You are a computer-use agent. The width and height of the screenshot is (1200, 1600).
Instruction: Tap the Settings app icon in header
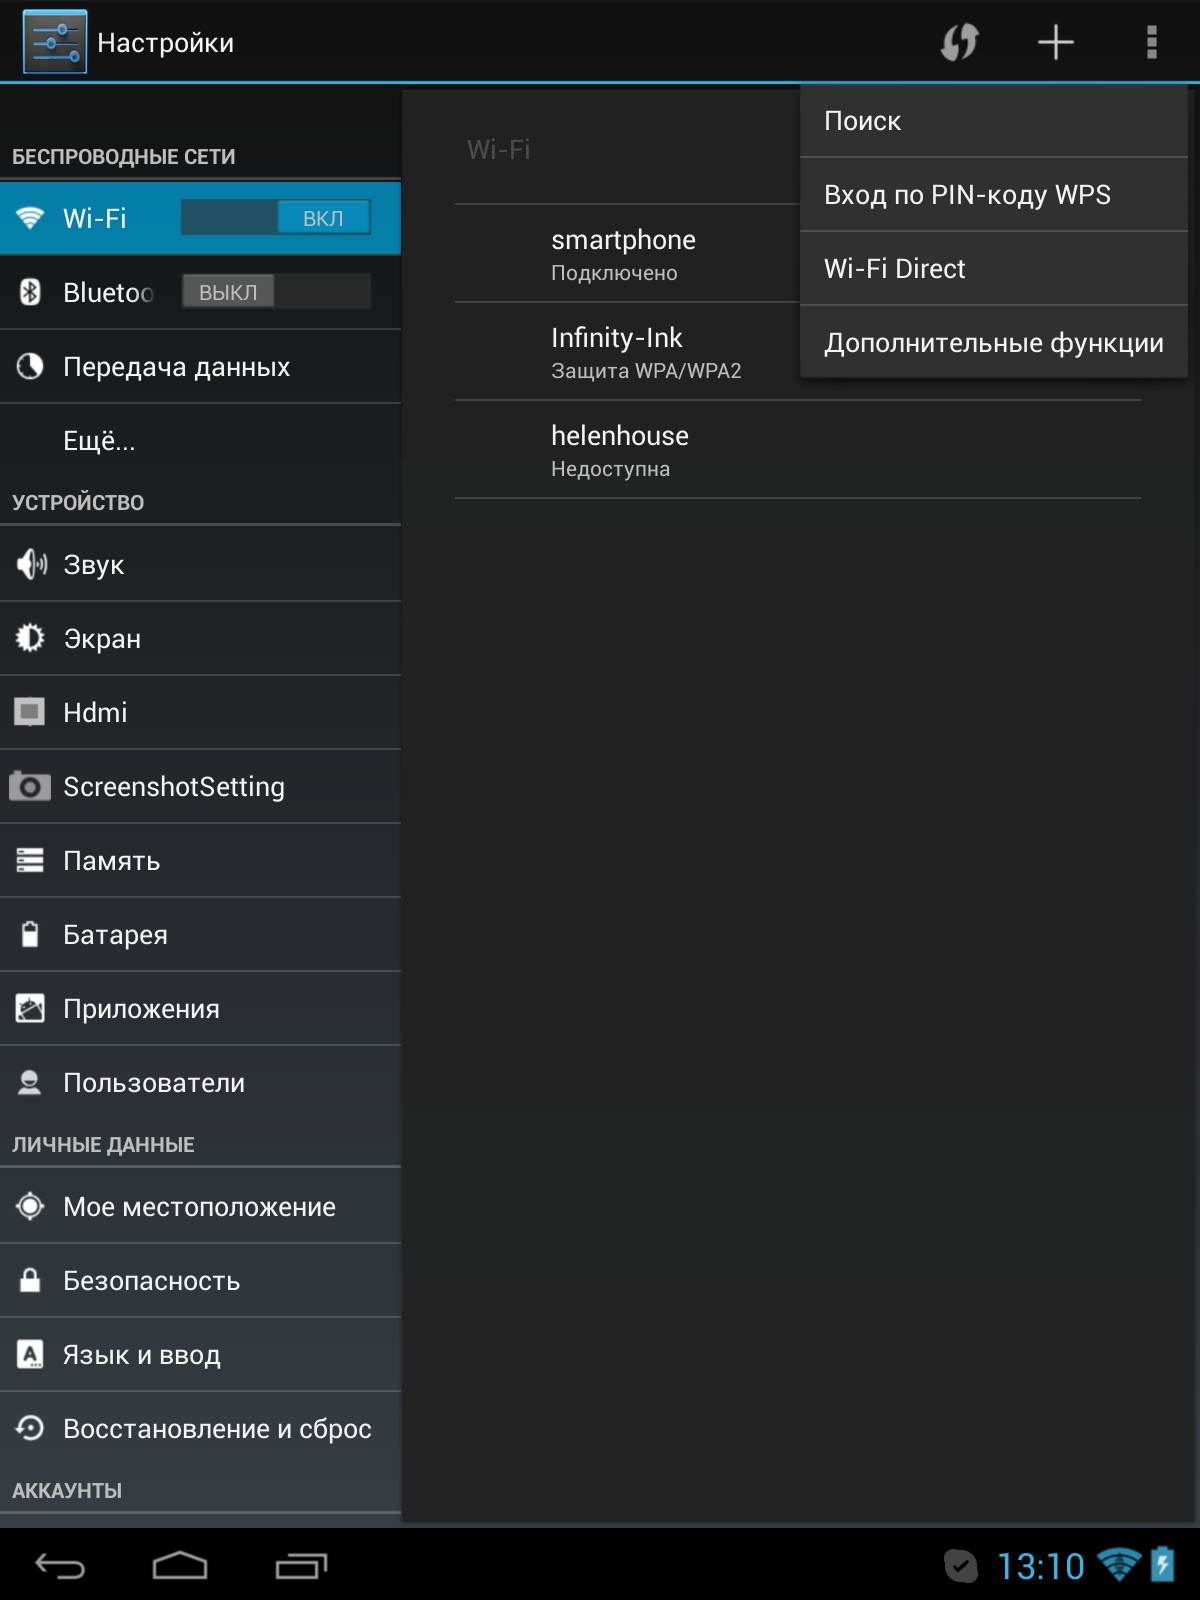tap(55, 42)
